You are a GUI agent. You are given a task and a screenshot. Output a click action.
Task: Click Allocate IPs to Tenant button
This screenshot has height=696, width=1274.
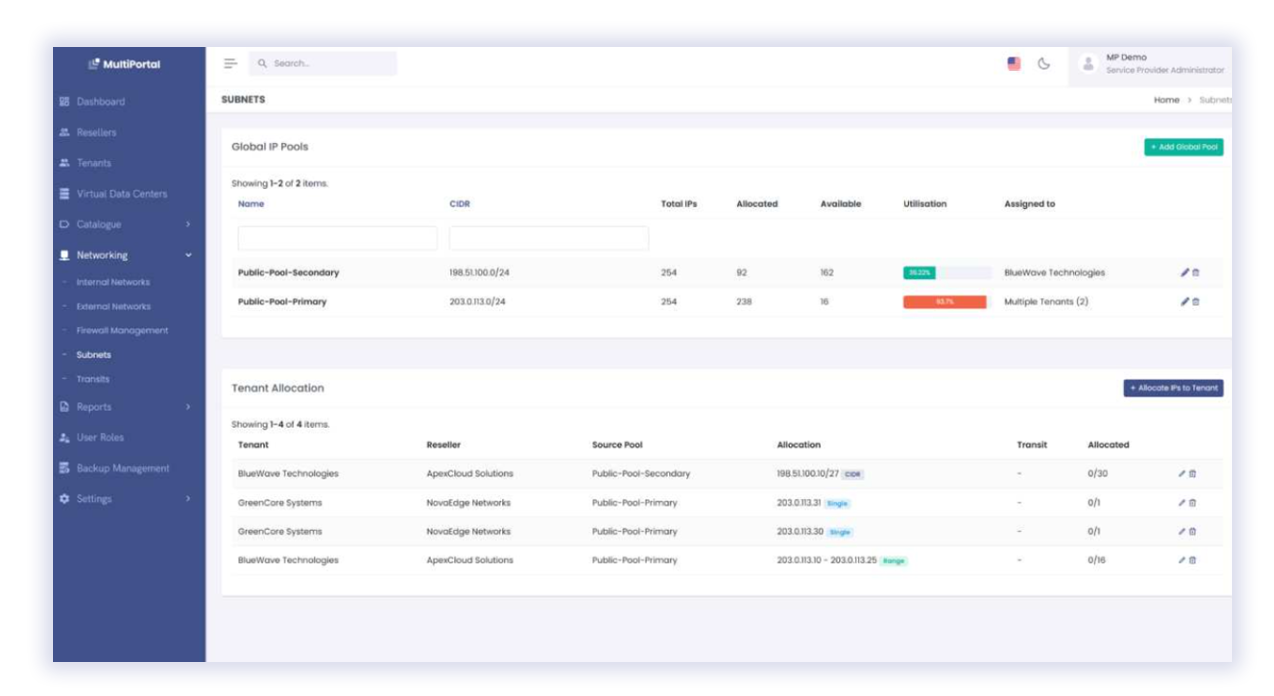(x=1173, y=388)
